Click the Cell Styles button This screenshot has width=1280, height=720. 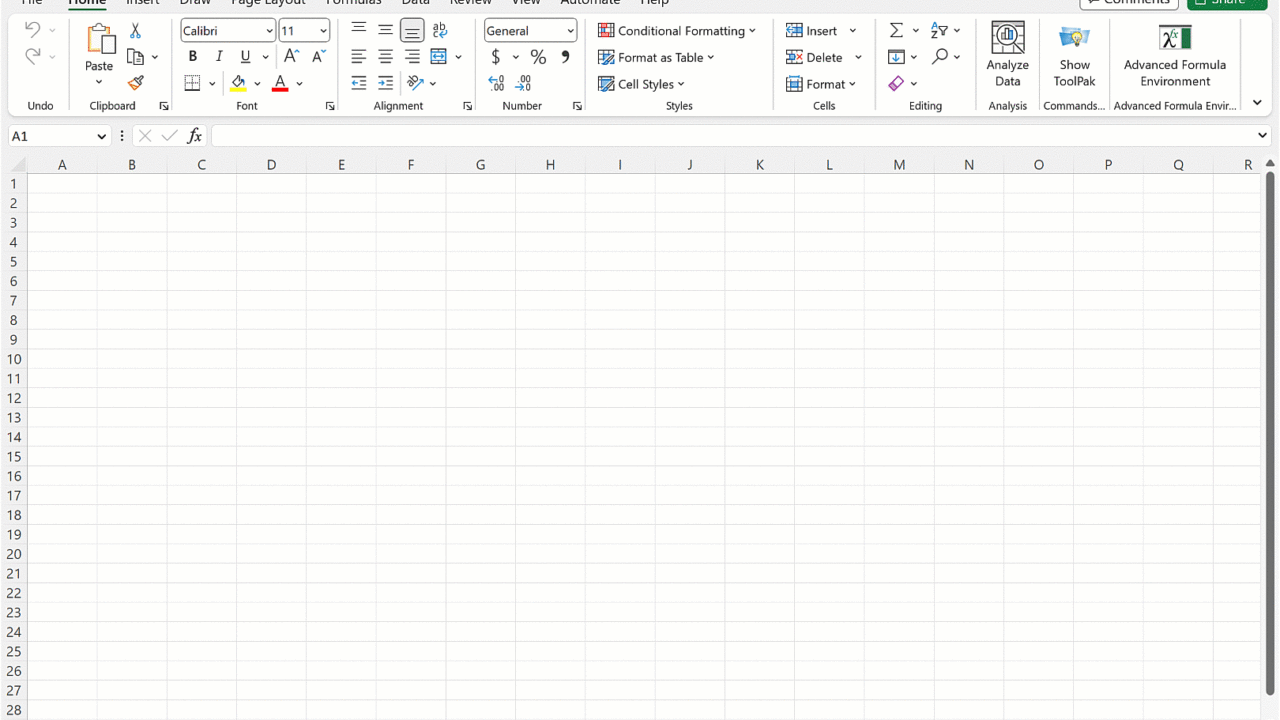coord(641,84)
